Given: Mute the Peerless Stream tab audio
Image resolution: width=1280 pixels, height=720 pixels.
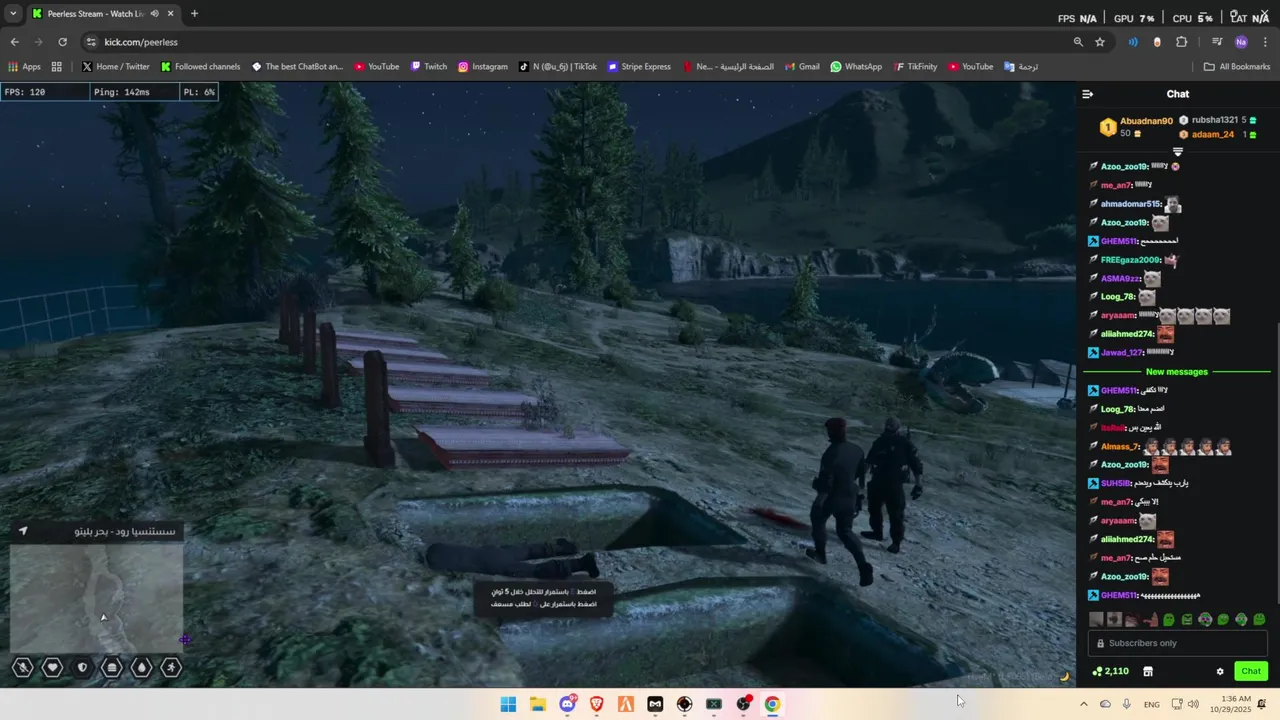Looking at the screenshot, I should (x=154, y=14).
